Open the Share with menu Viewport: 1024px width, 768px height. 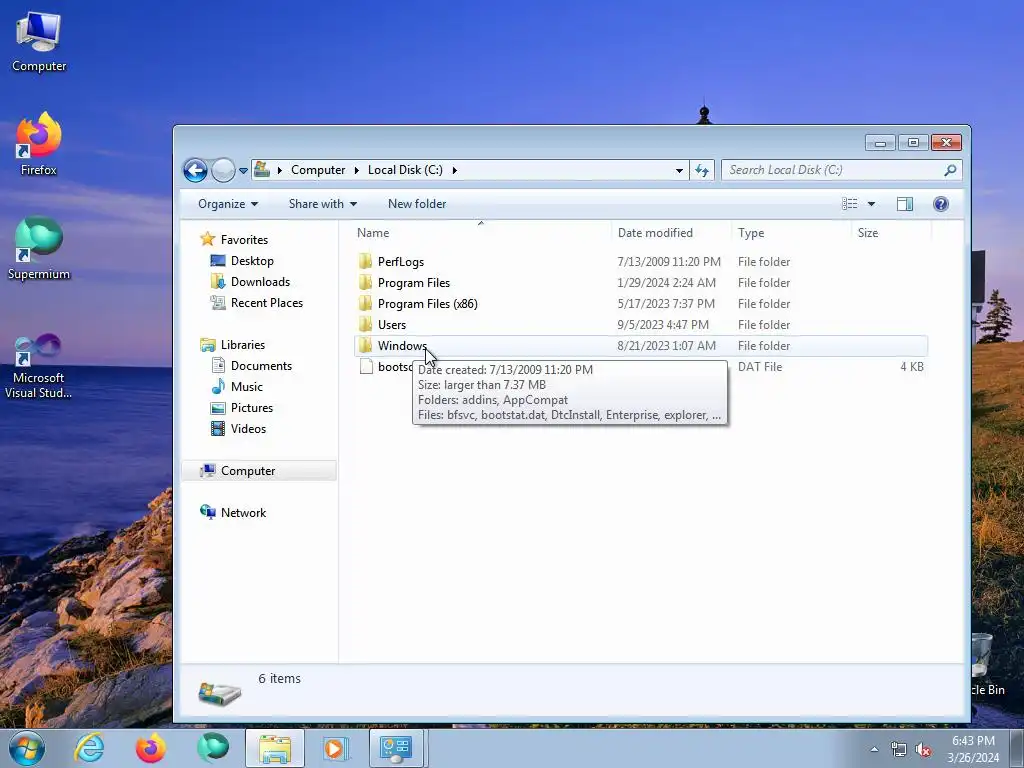tap(323, 204)
